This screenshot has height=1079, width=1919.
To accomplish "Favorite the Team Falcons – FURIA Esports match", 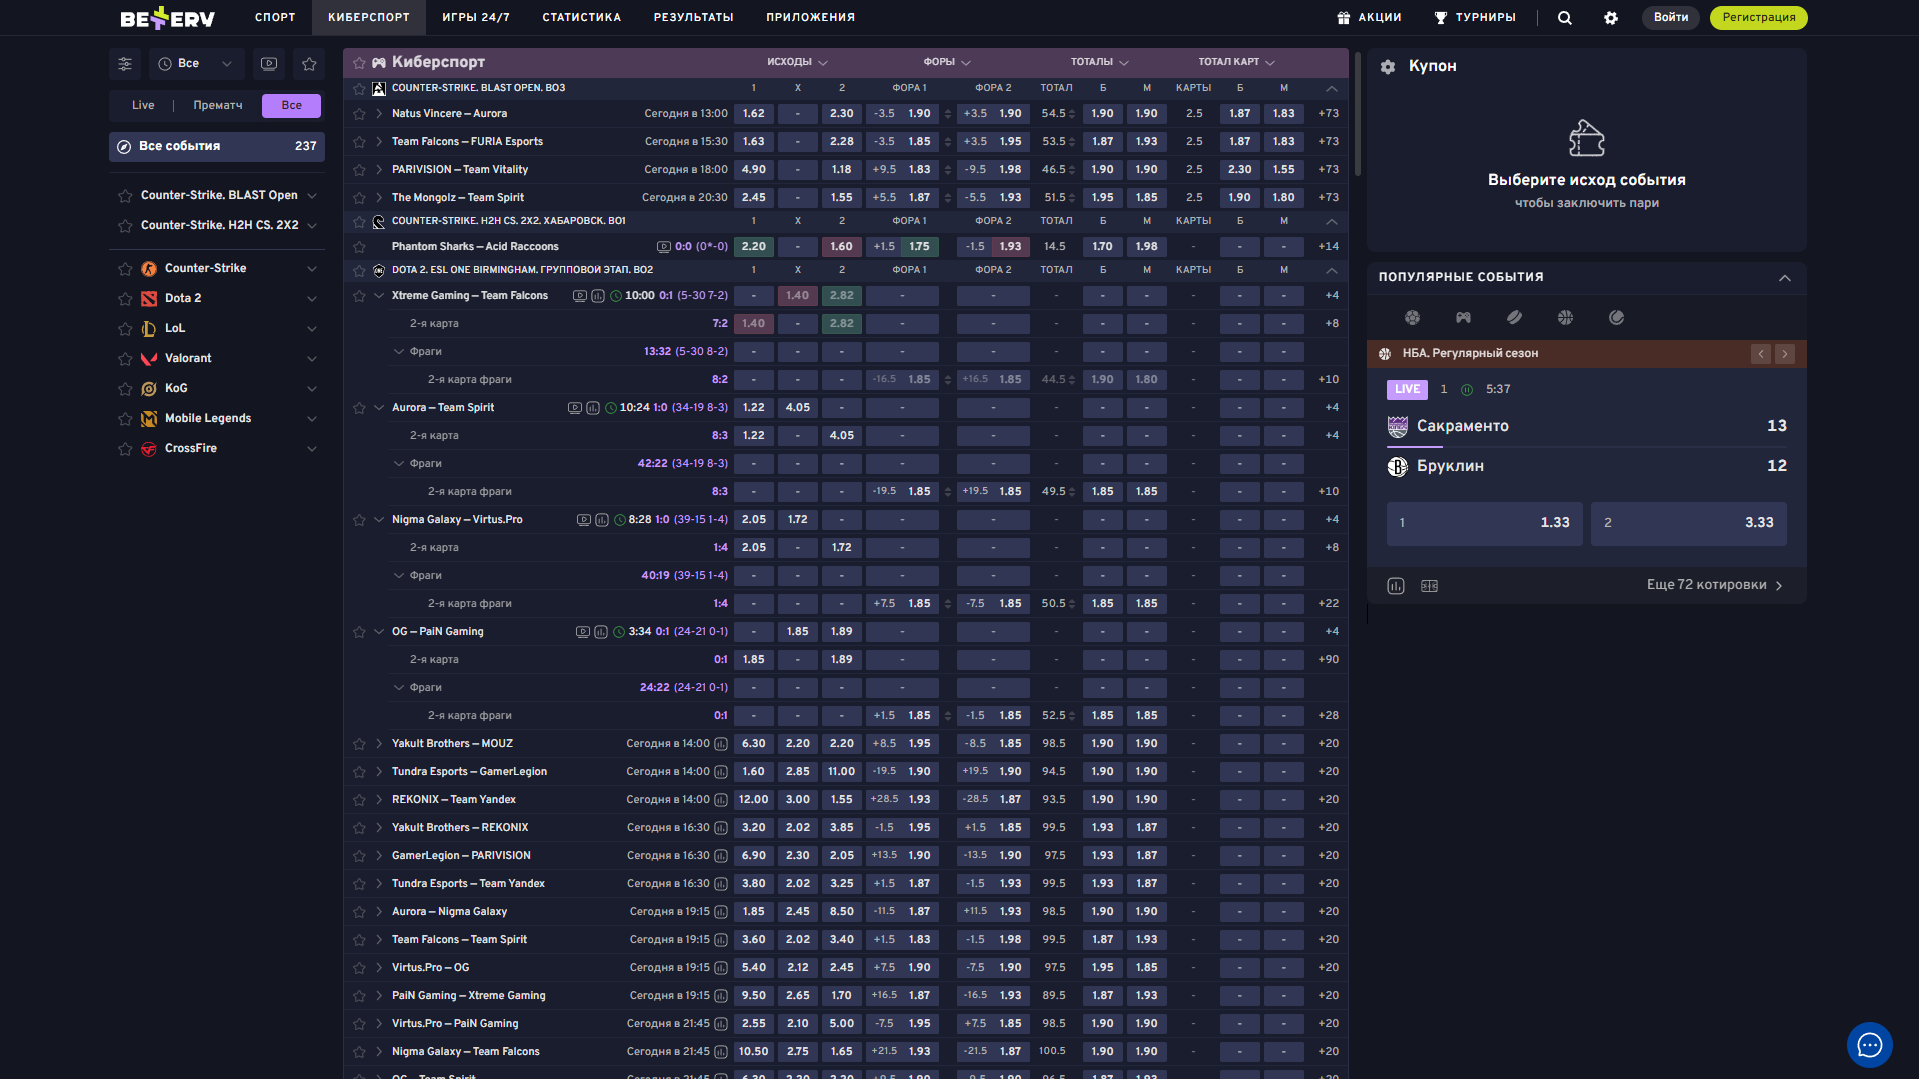I will (x=359, y=142).
